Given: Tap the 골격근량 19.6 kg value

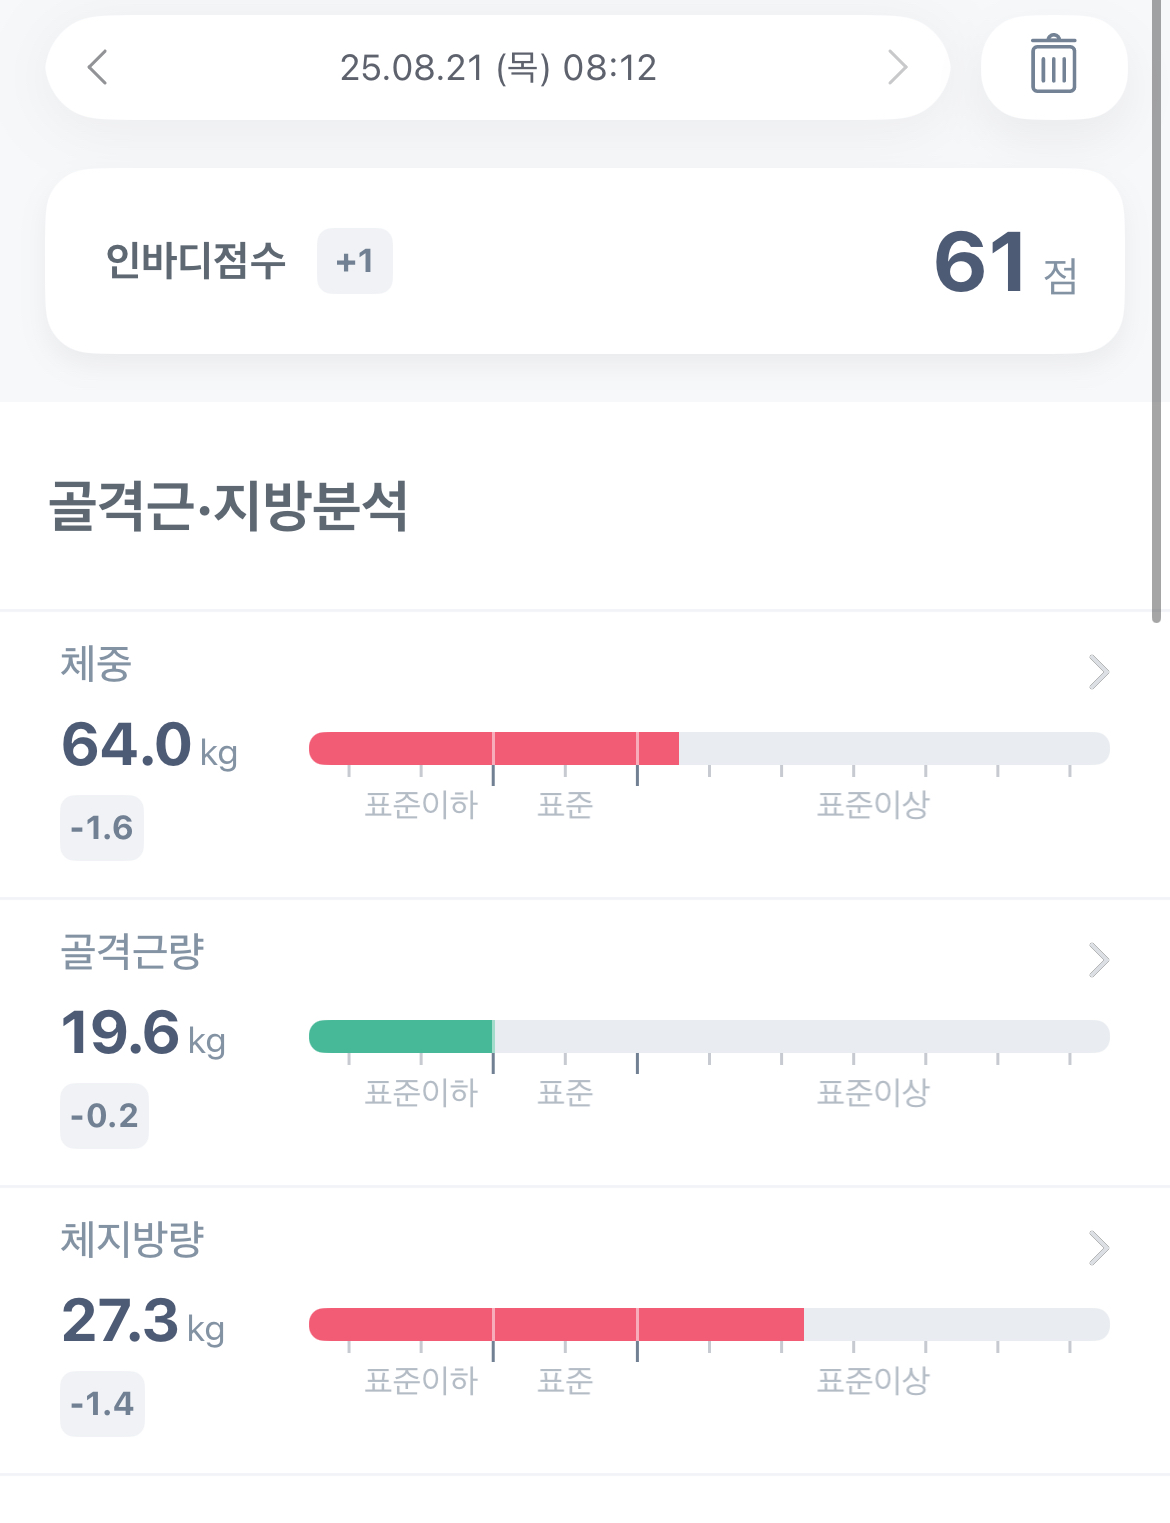Looking at the screenshot, I should coord(143,1034).
